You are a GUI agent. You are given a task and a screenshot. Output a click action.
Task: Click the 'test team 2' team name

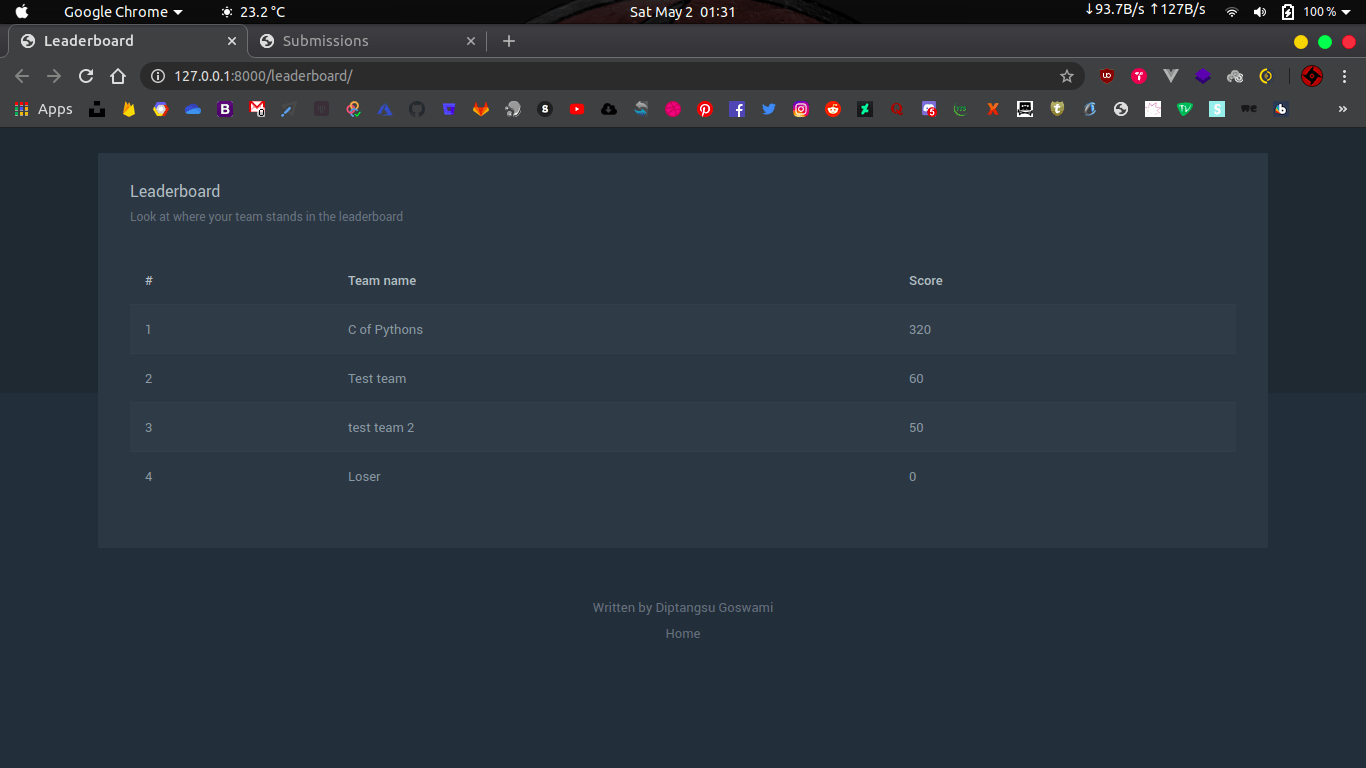coord(381,428)
